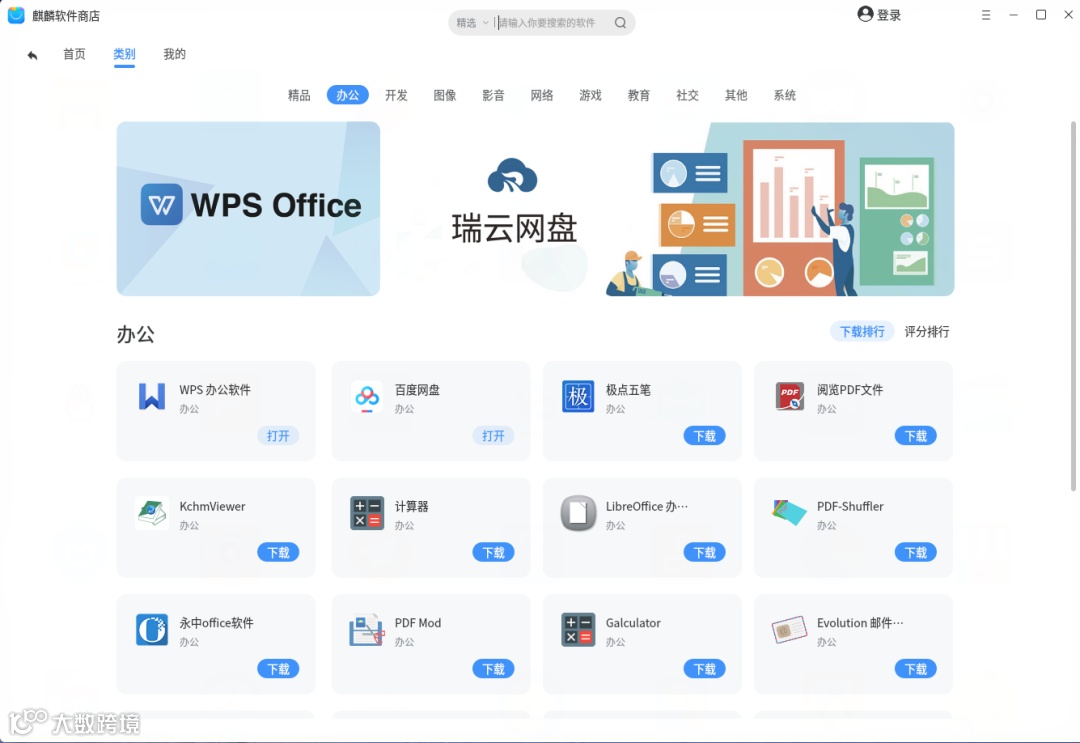1080x743 pixels.
Task: Open the PDF Mod title text
Action: click(417, 622)
